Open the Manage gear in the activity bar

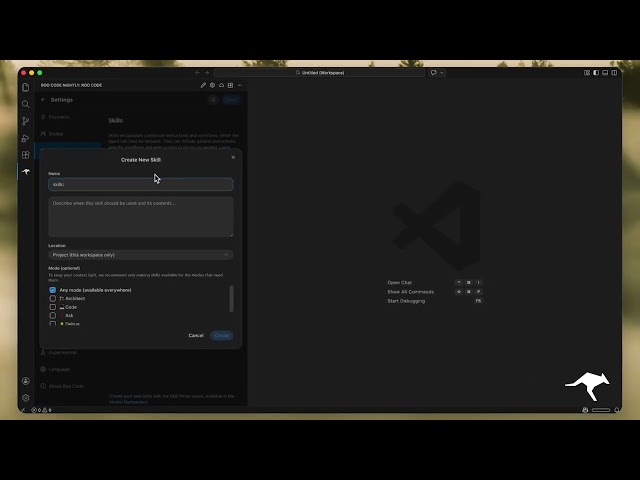26,398
